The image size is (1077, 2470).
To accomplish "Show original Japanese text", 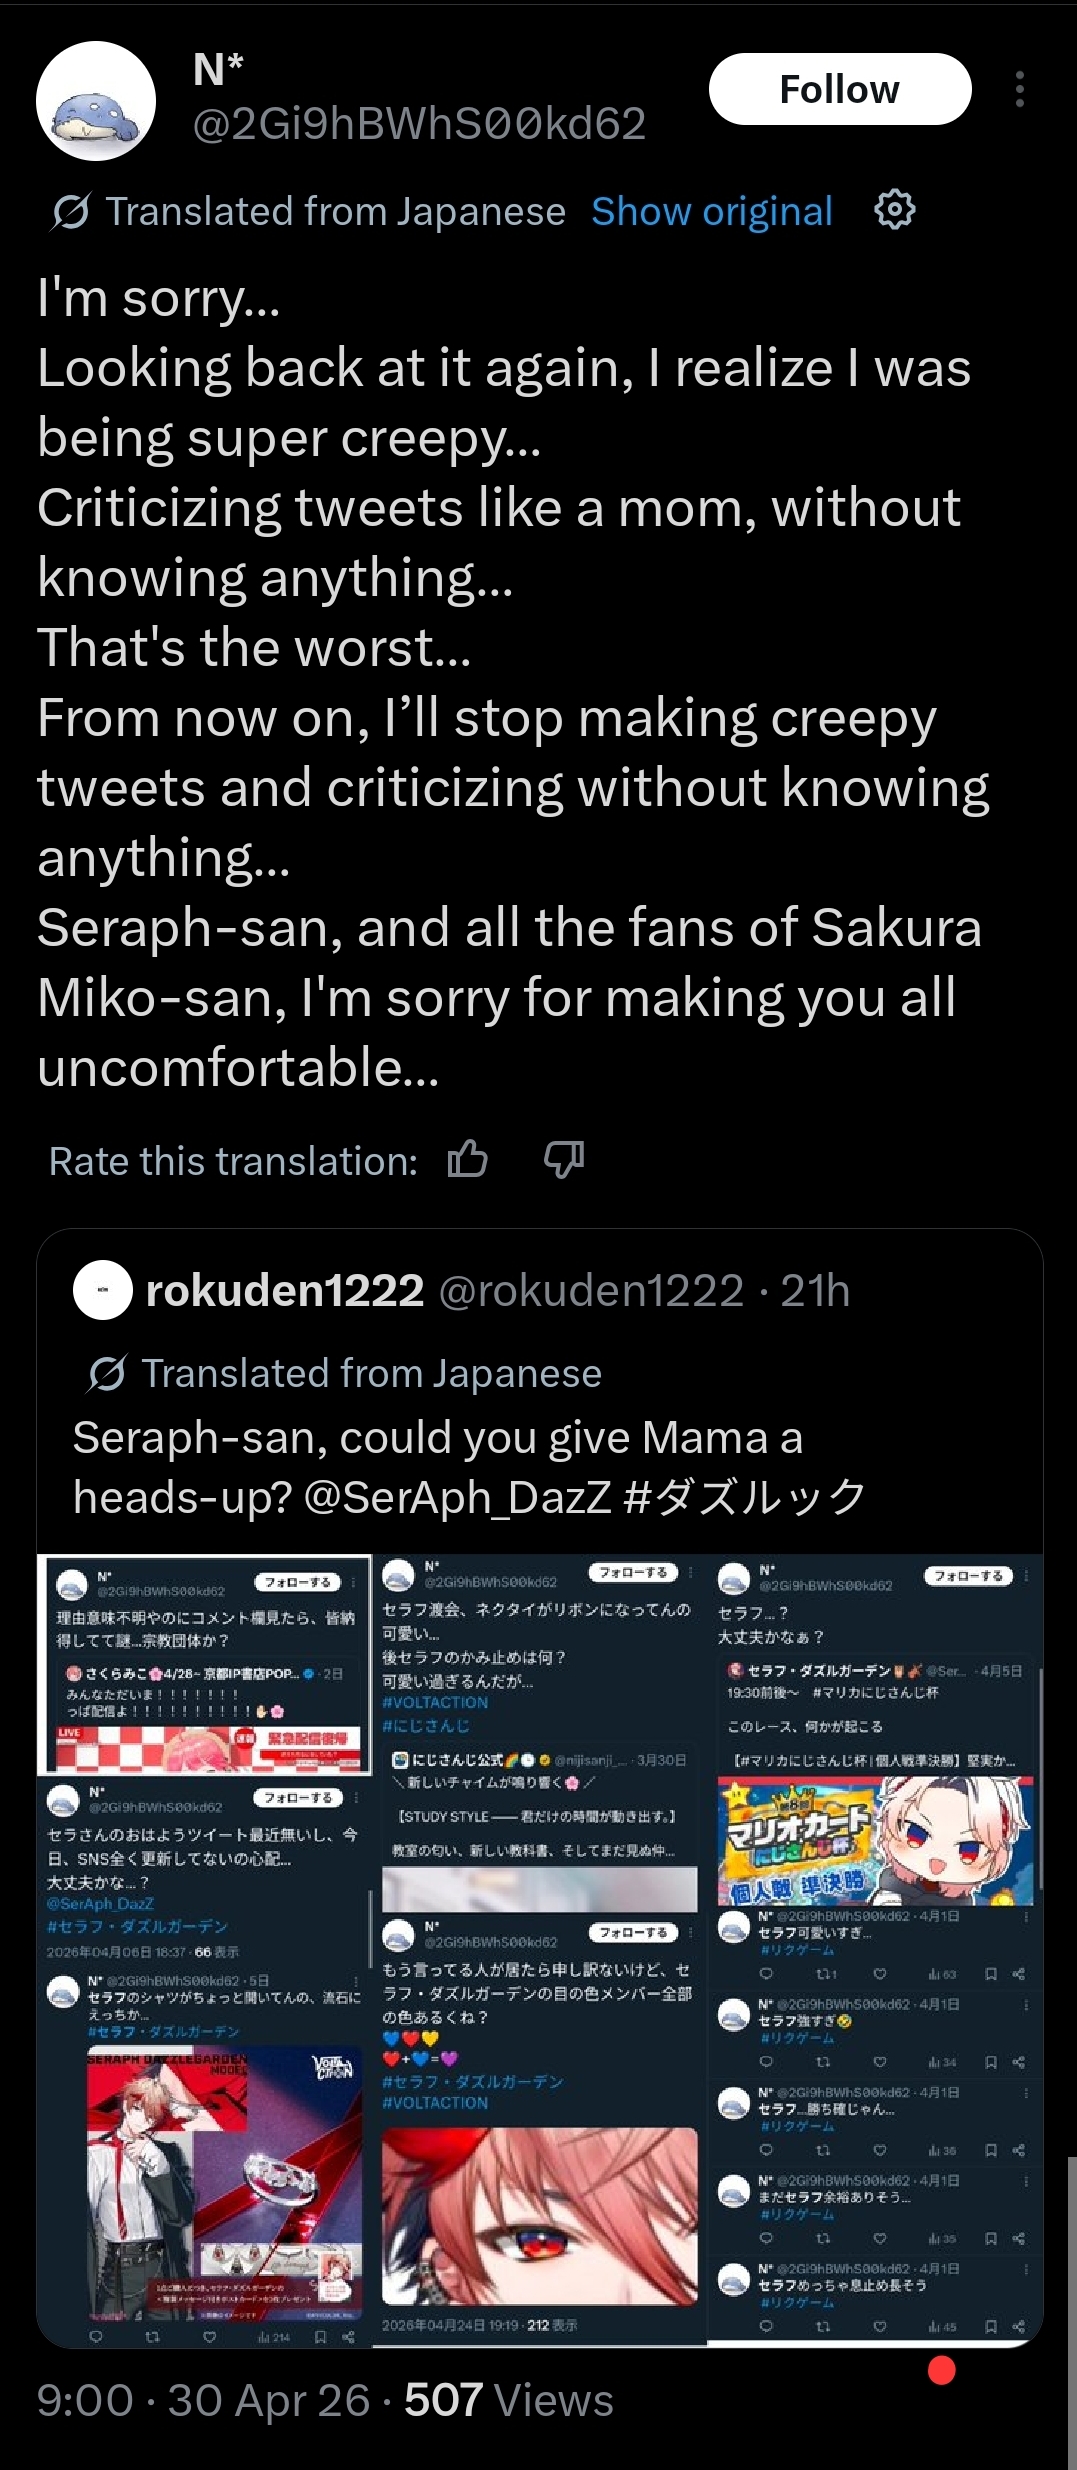I will coord(712,211).
